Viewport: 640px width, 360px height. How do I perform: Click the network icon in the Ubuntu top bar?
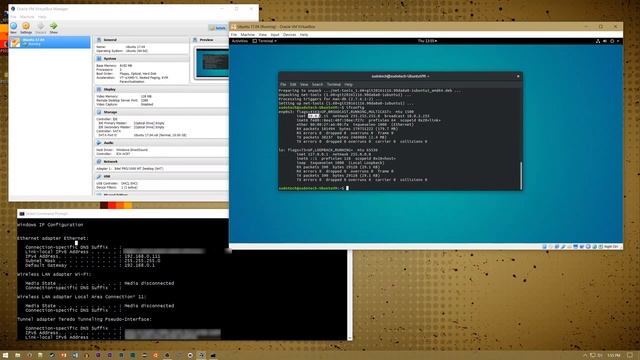pos(598,41)
